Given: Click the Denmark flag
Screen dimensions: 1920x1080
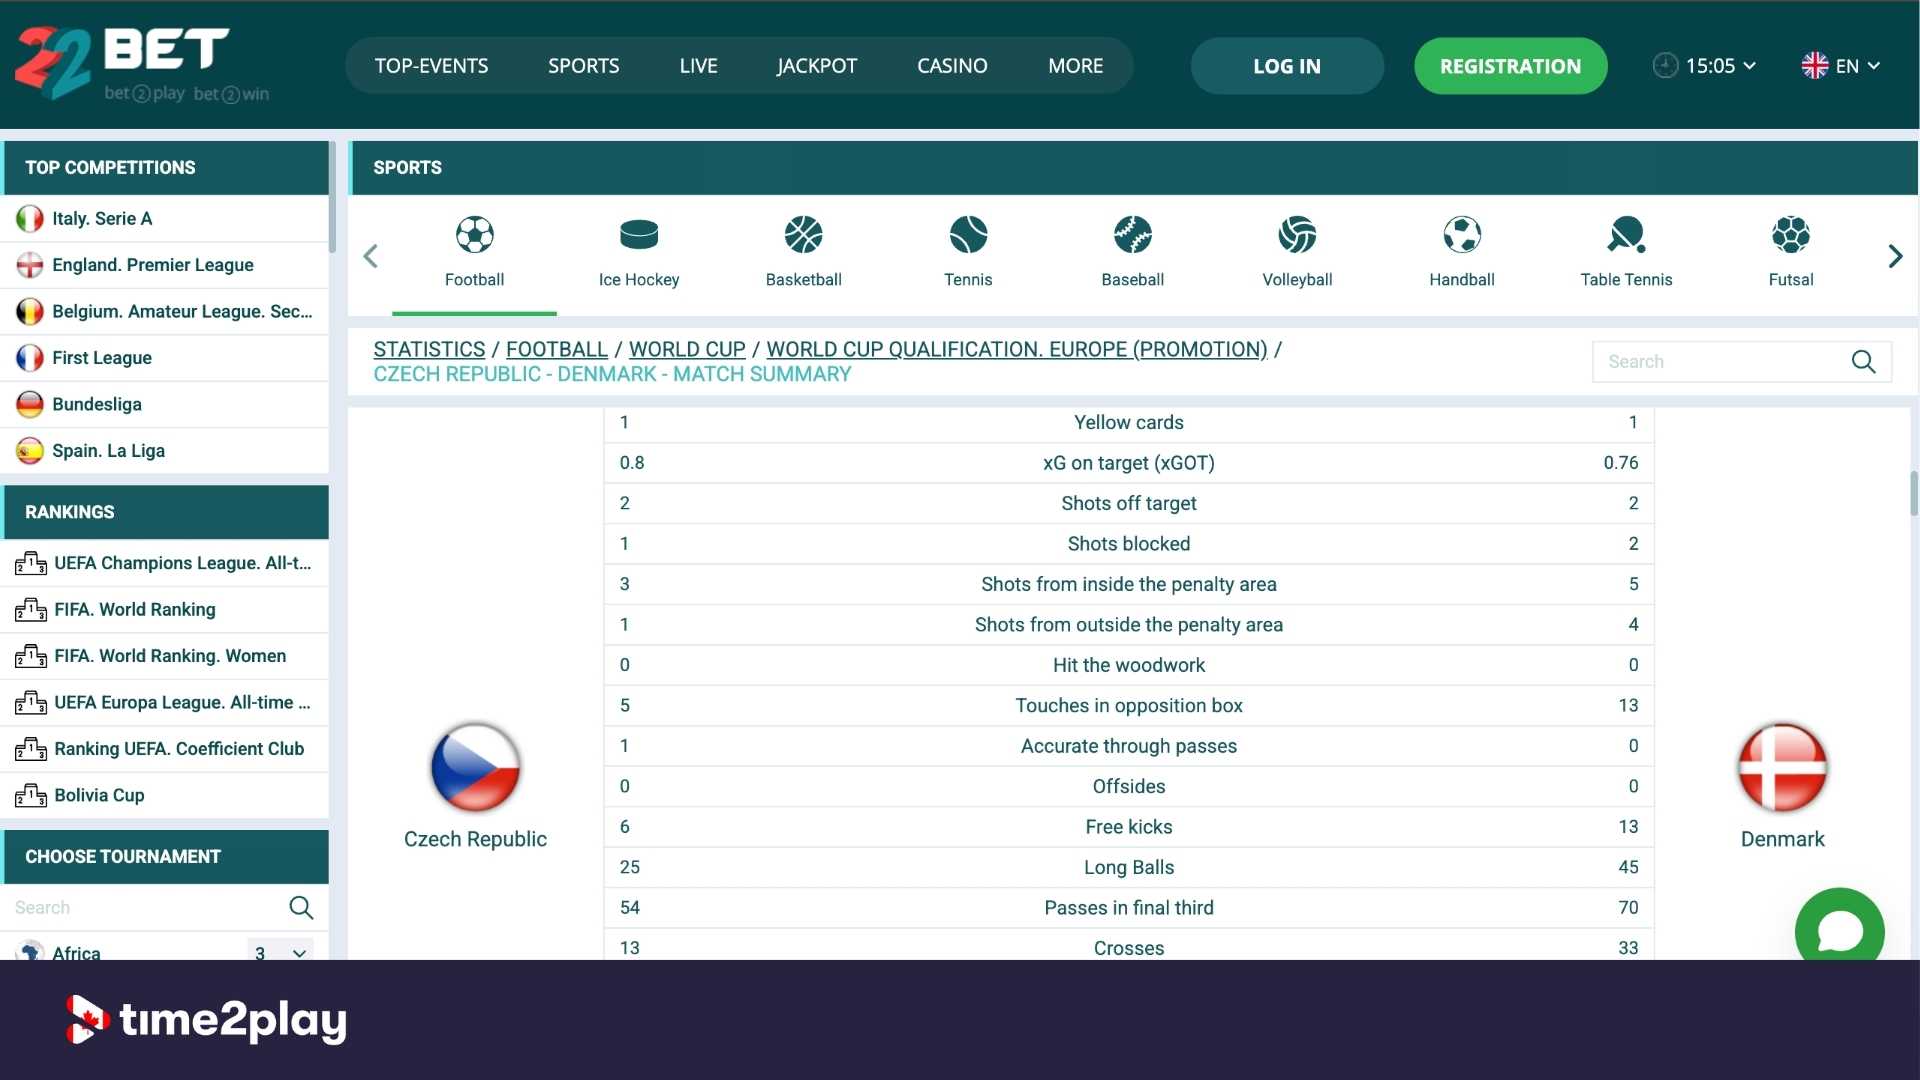Looking at the screenshot, I should [1782, 766].
